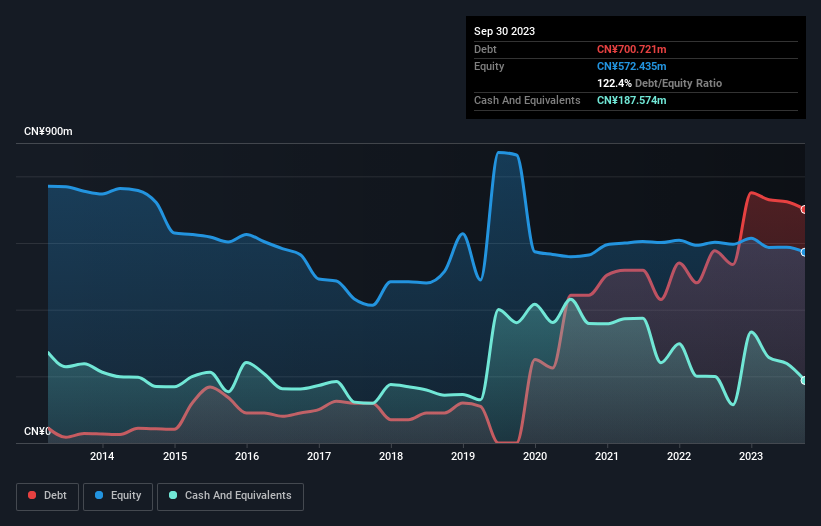Click the CN¥0 y-axis label

[x=37, y=431]
